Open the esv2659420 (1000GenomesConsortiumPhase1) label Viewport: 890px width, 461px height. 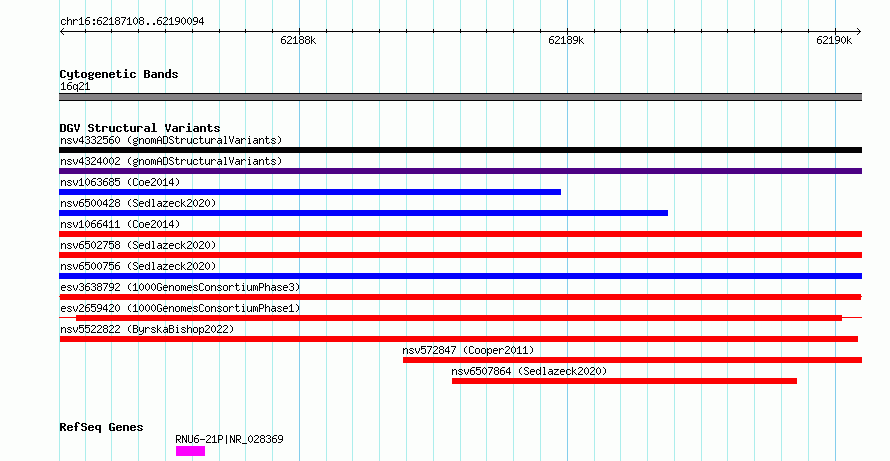(180, 308)
